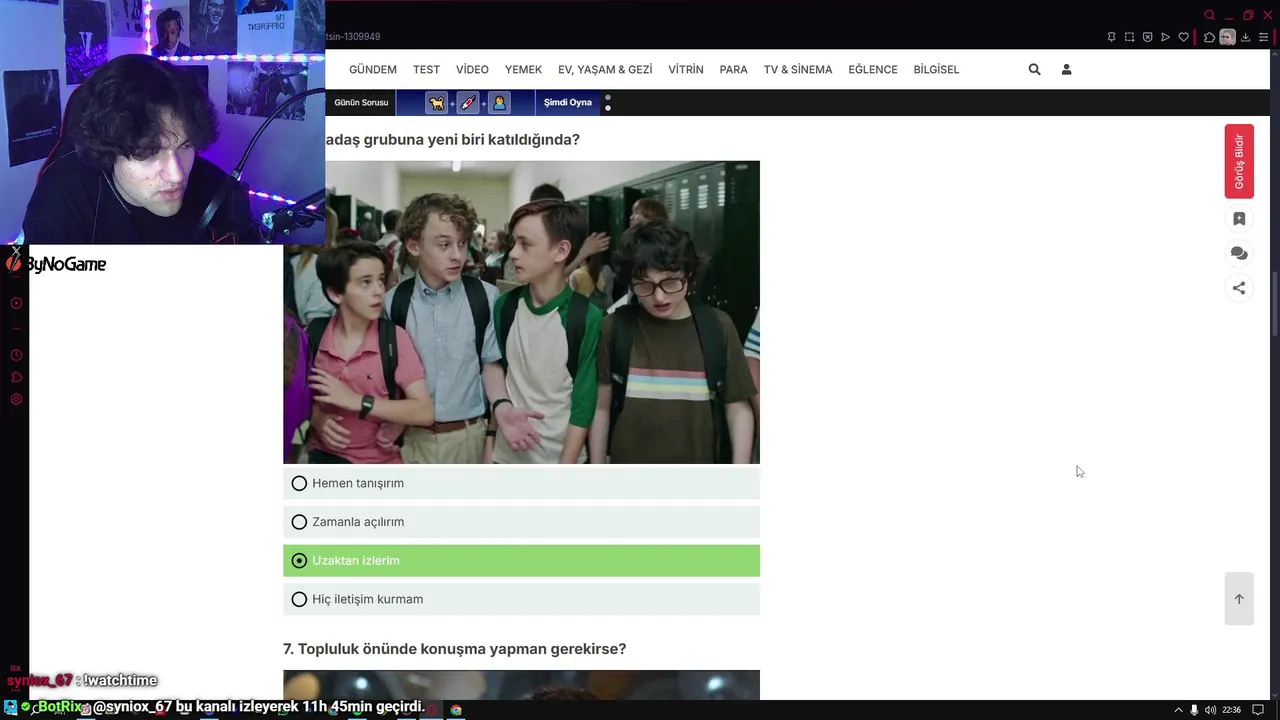
Task: Open Chrome from the taskbar
Action: [456, 710]
